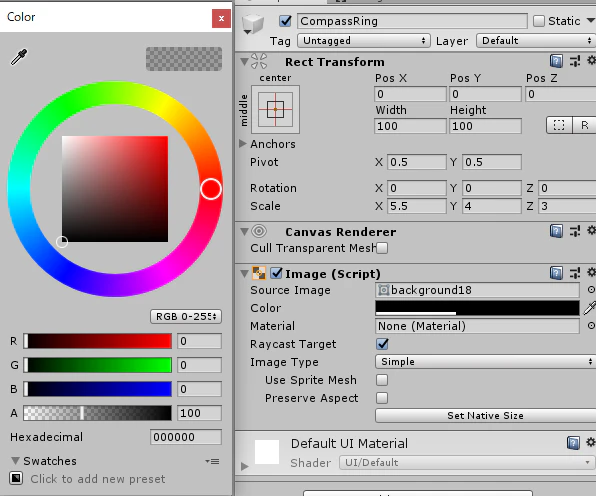The width and height of the screenshot is (596, 496).
Task: Open Canvas Renderer gear settings menu
Action: pos(591,230)
